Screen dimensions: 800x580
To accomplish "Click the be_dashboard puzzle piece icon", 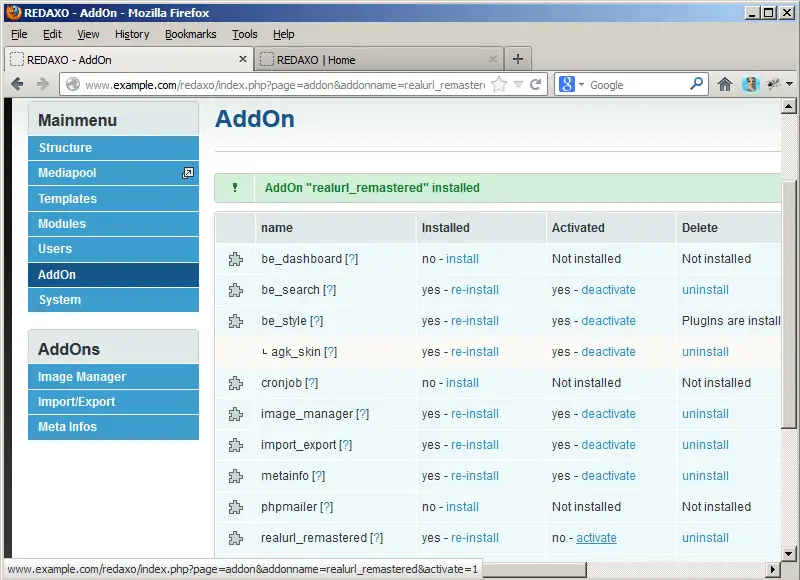I will pos(235,259).
